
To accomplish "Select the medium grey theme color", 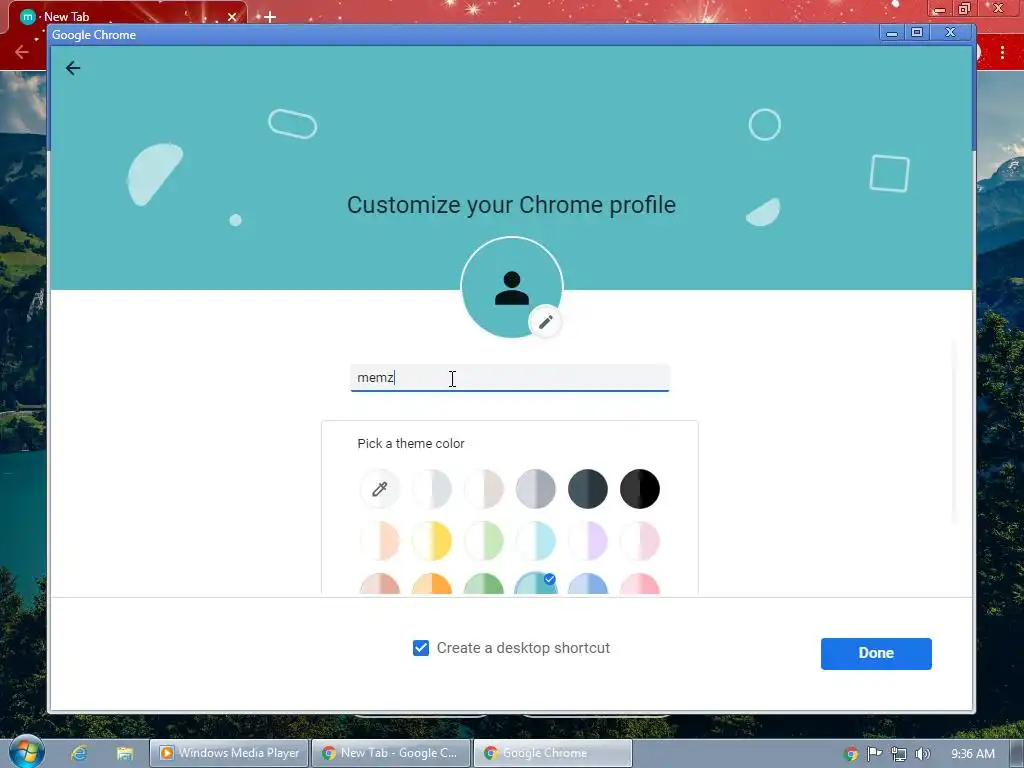I will tap(536, 488).
